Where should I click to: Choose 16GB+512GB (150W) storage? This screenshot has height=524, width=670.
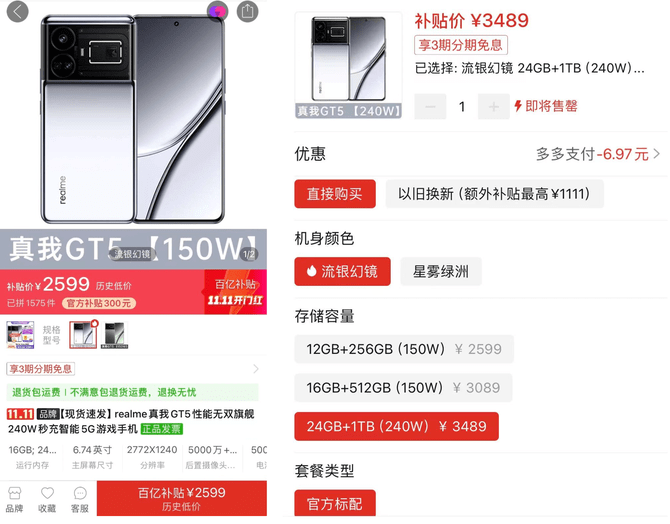(x=403, y=388)
